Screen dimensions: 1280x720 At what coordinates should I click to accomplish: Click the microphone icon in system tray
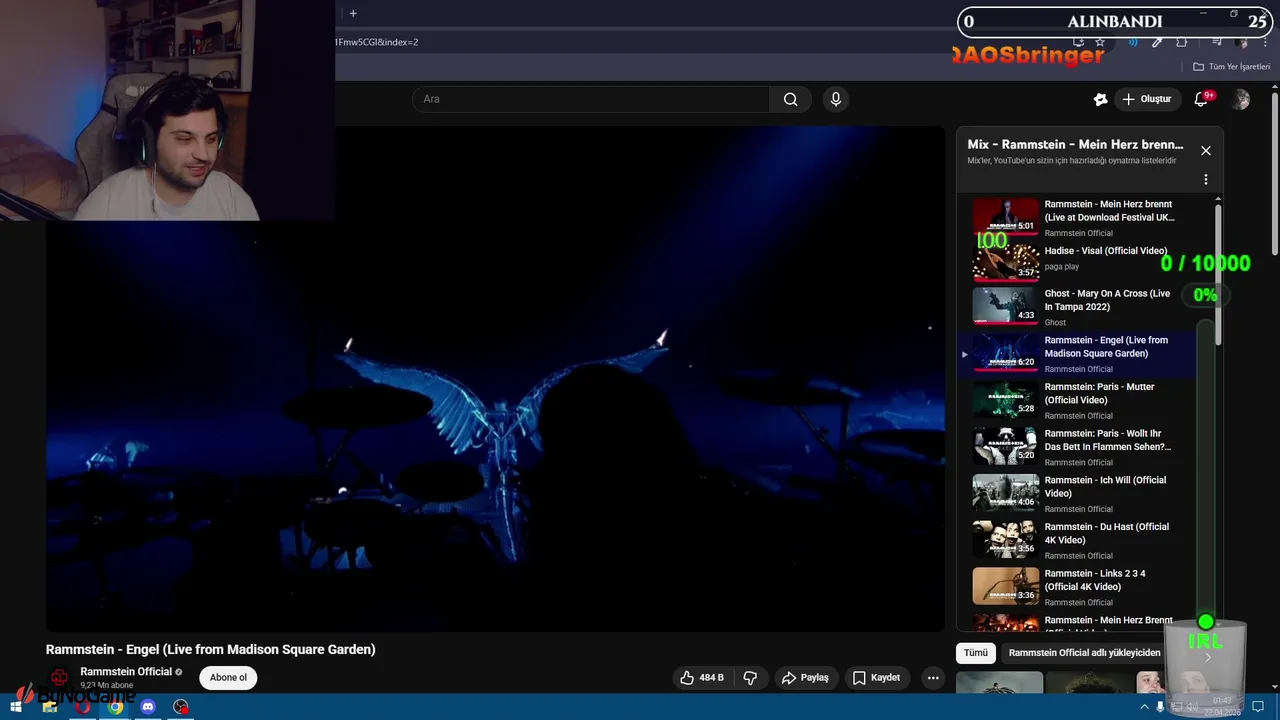pos(1160,707)
